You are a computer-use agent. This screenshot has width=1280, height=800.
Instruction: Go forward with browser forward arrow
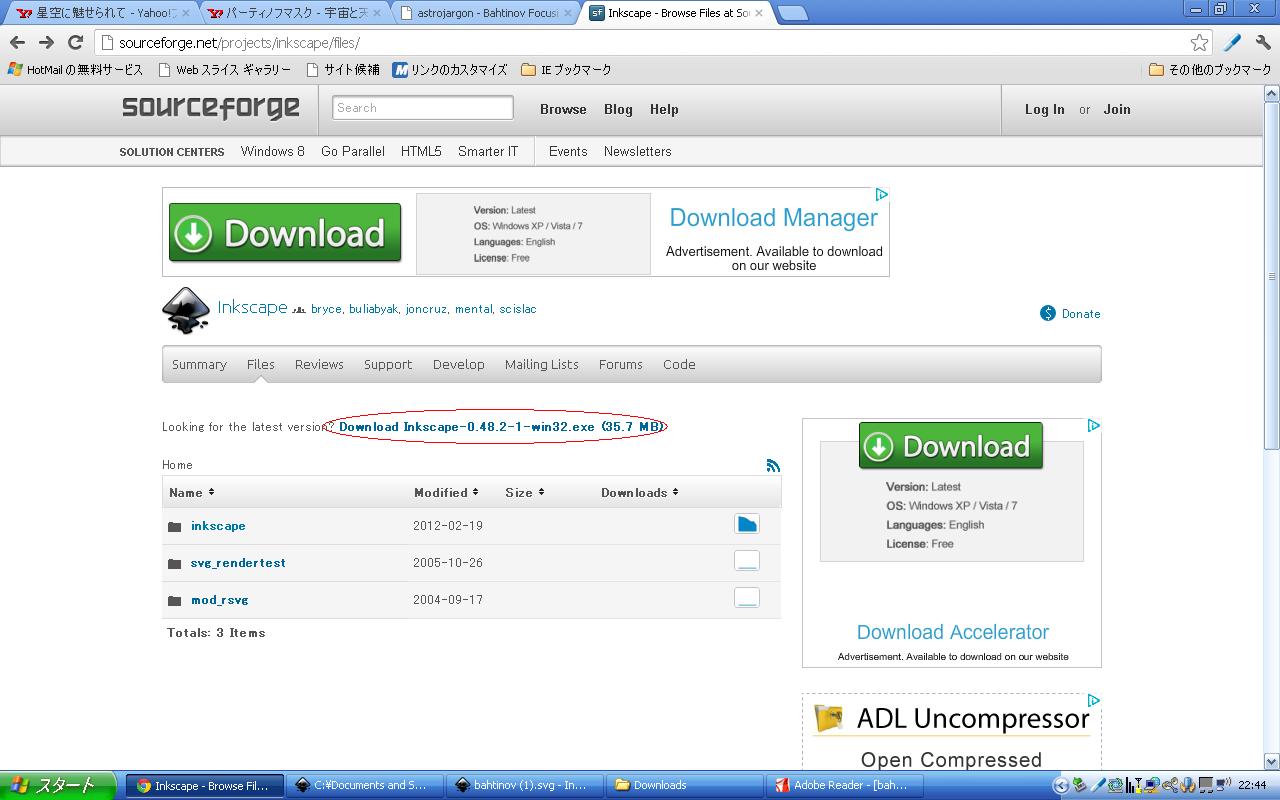click(46, 42)
